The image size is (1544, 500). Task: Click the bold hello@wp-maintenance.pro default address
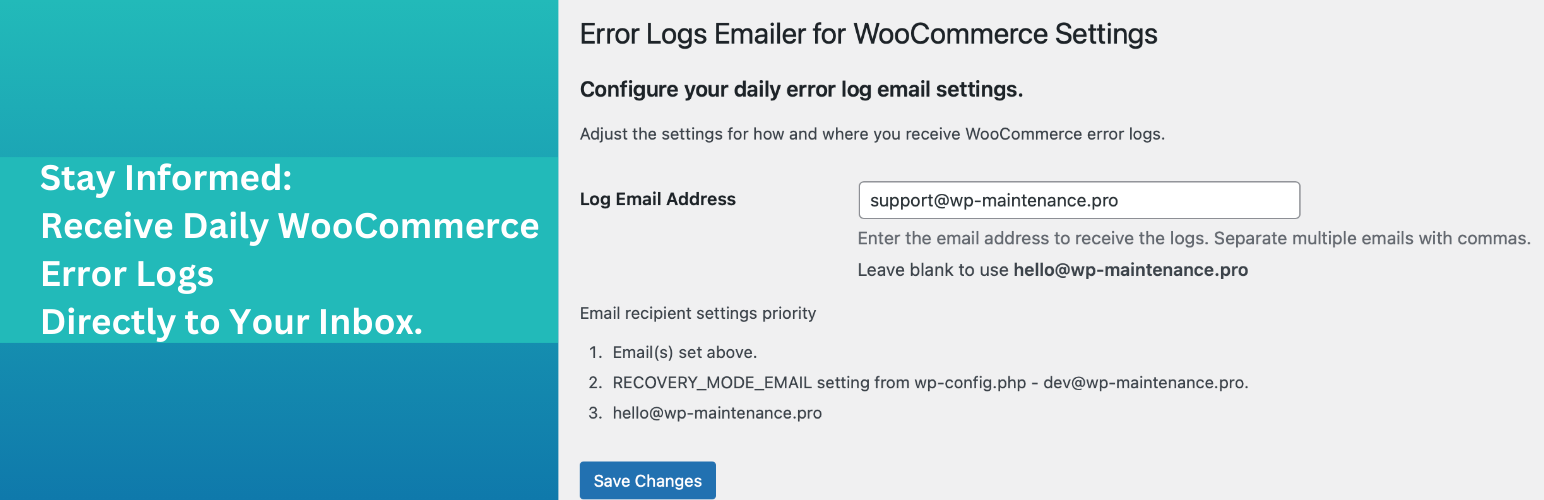click(1130, 270)
